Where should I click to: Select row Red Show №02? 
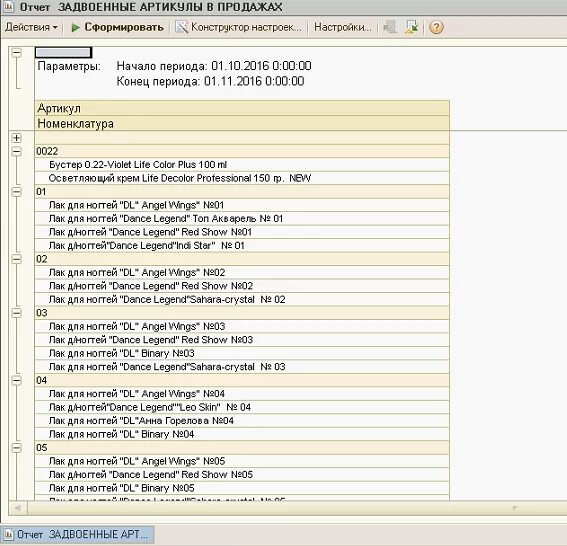(242, 286)
